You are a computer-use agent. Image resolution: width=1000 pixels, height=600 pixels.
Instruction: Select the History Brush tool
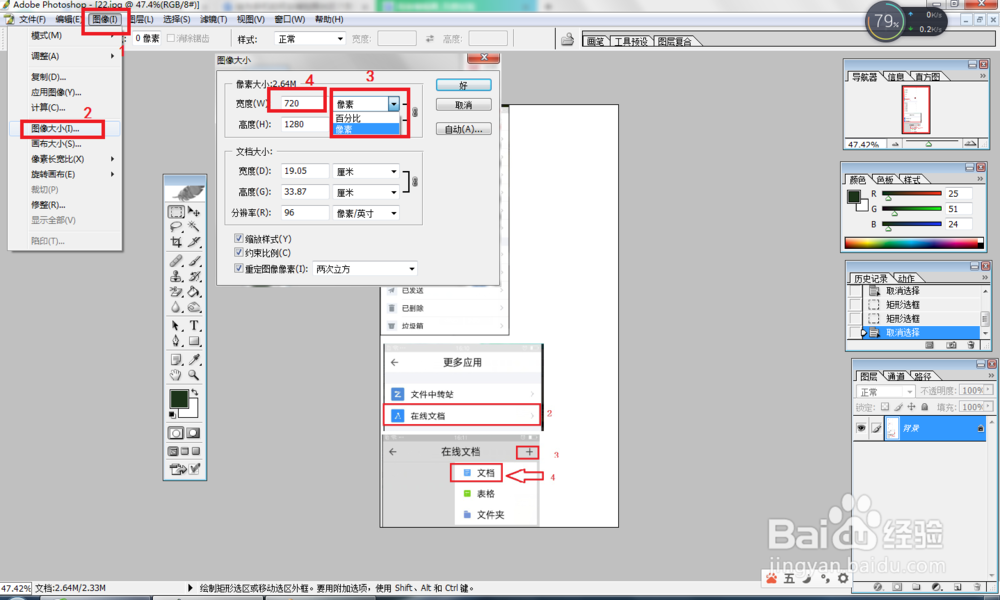(195, 276)
